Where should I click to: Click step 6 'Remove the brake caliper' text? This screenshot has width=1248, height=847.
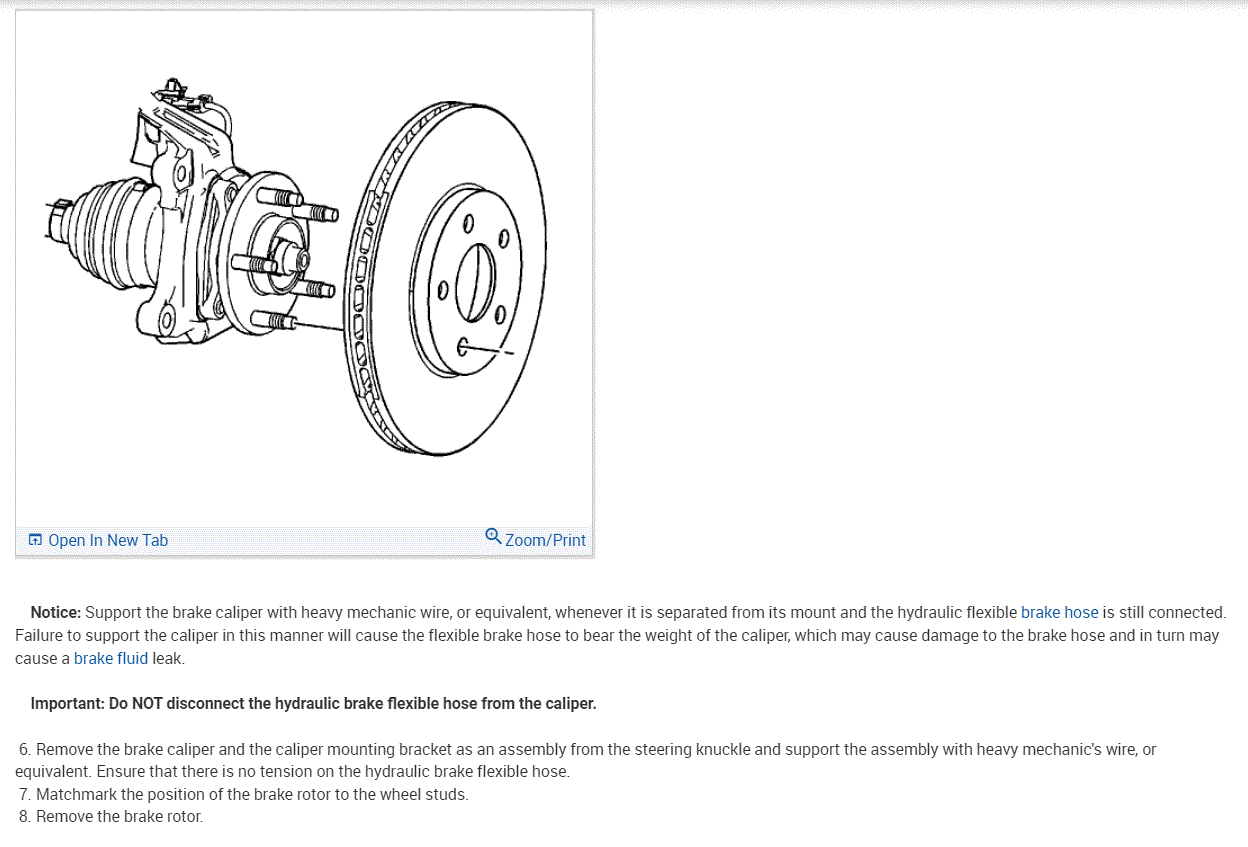tap(586, 760)
